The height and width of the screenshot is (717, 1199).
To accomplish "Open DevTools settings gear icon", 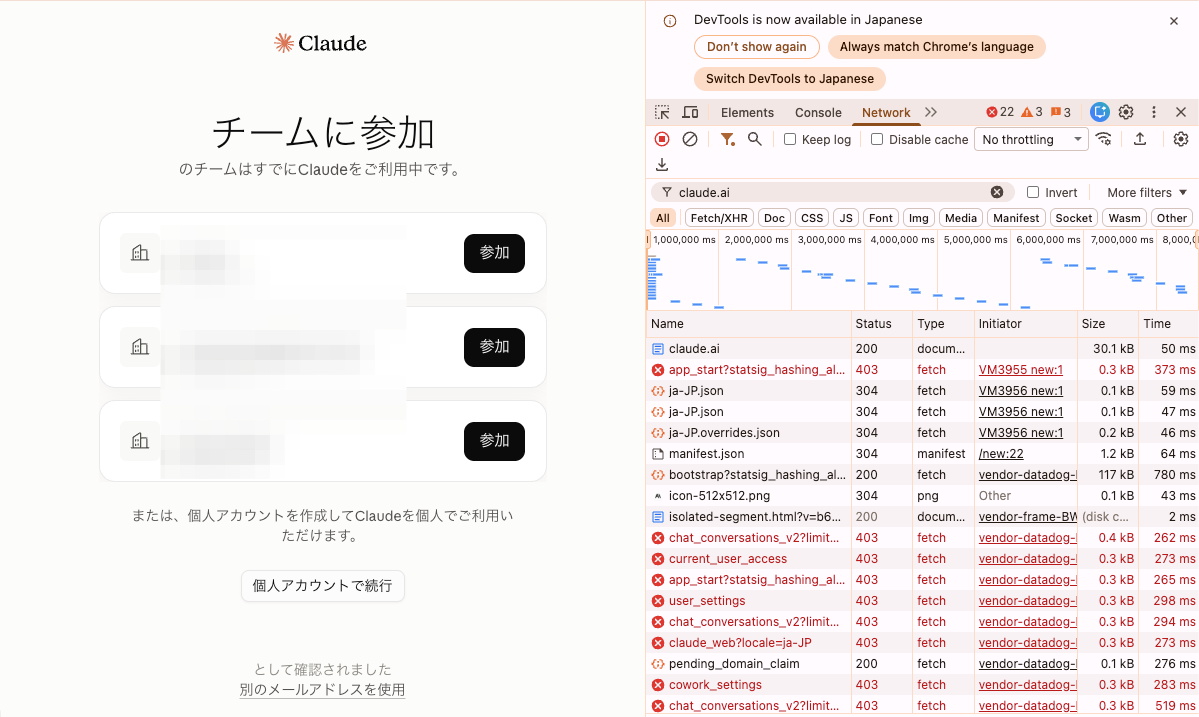I will point(1126,112).
